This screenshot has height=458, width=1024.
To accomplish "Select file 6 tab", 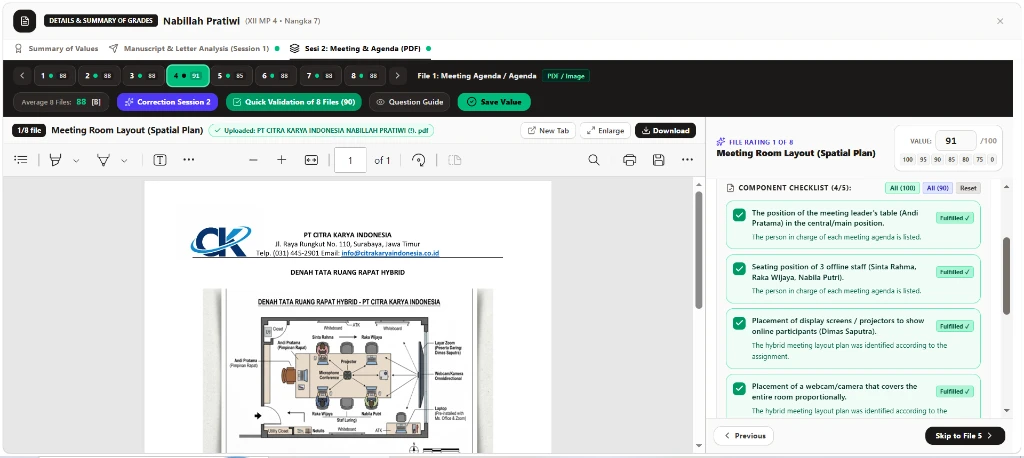I will pyautogui.click(x=276, y=76).
